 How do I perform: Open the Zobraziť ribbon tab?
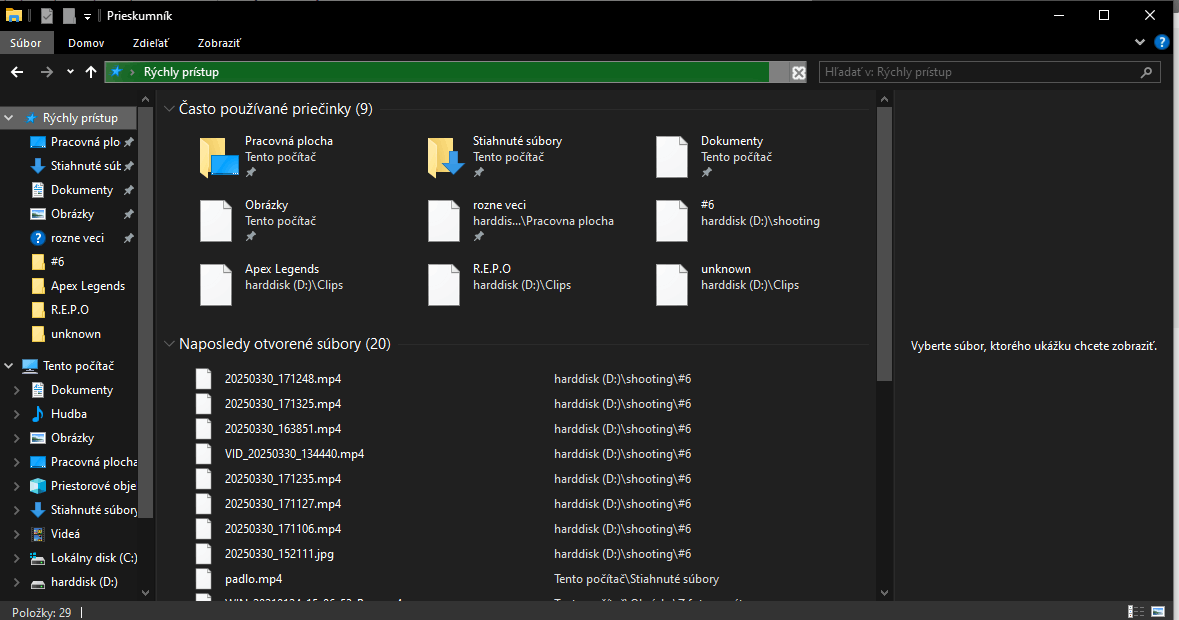pos(219,43)
